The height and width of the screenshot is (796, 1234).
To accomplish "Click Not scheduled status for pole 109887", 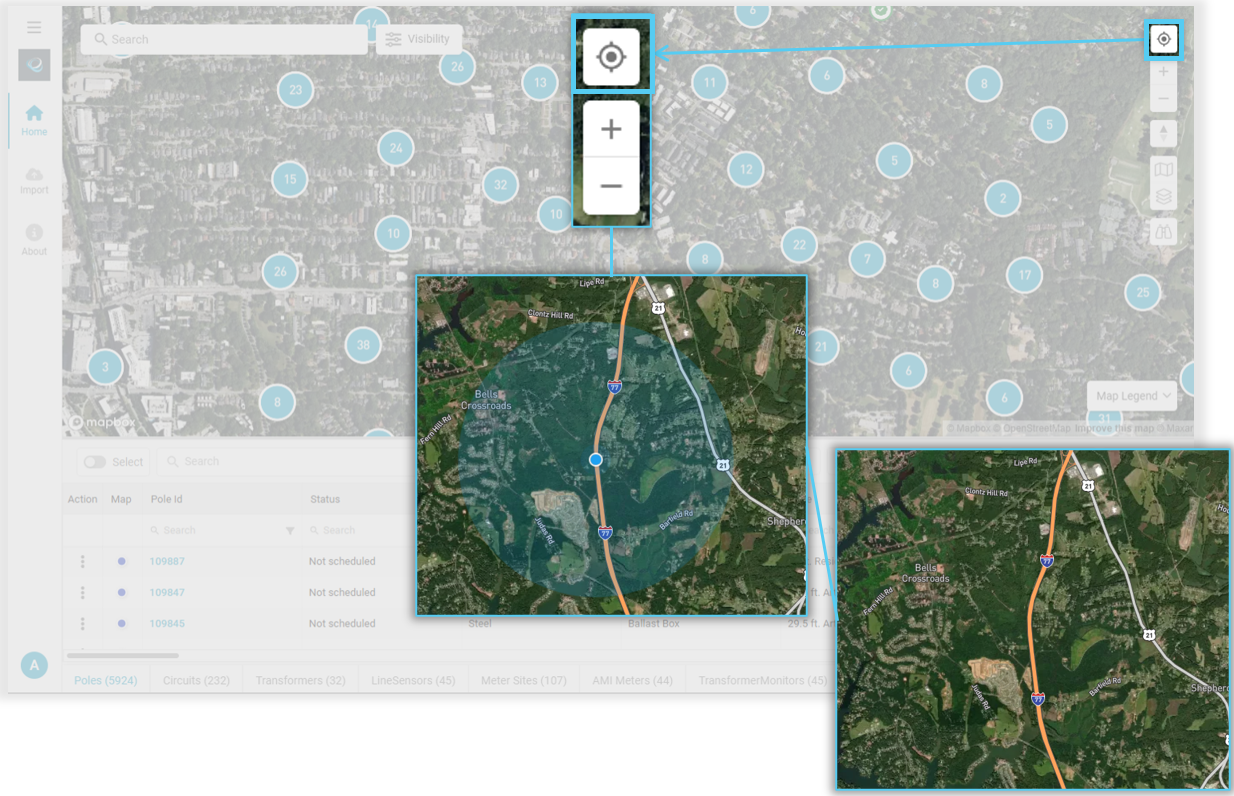I will pyautogui.click(x=342, y=561).
